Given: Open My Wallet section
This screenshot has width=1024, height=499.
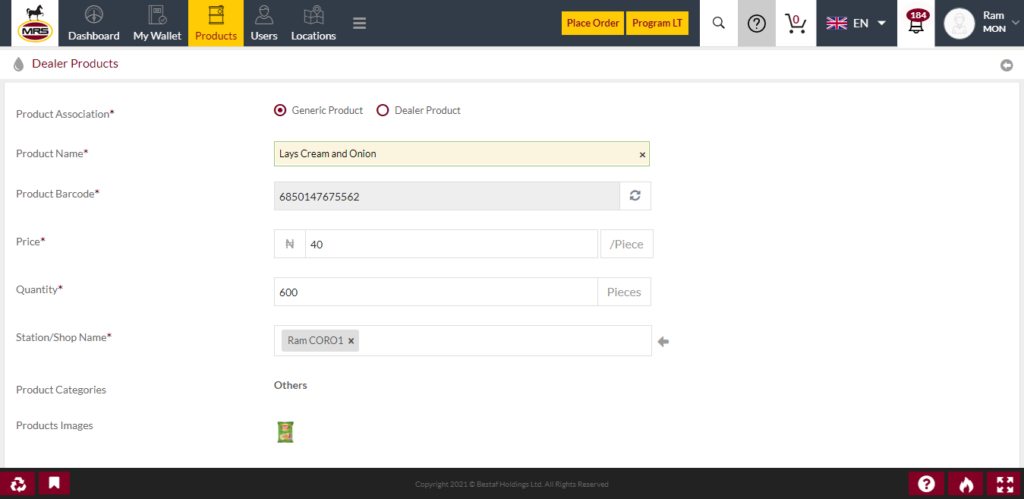Looking at the screenshot, I should 157,23.
